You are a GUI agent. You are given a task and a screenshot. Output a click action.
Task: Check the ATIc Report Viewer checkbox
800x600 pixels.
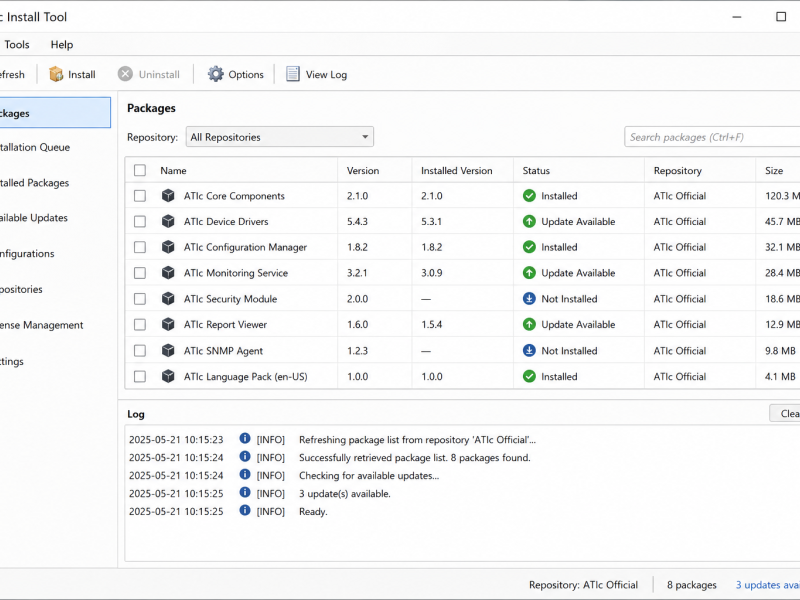140,324
